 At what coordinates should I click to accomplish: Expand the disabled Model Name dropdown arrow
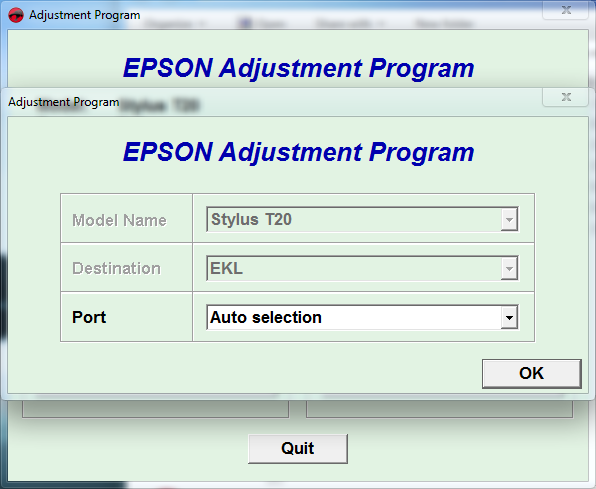[x=509, y=219]
